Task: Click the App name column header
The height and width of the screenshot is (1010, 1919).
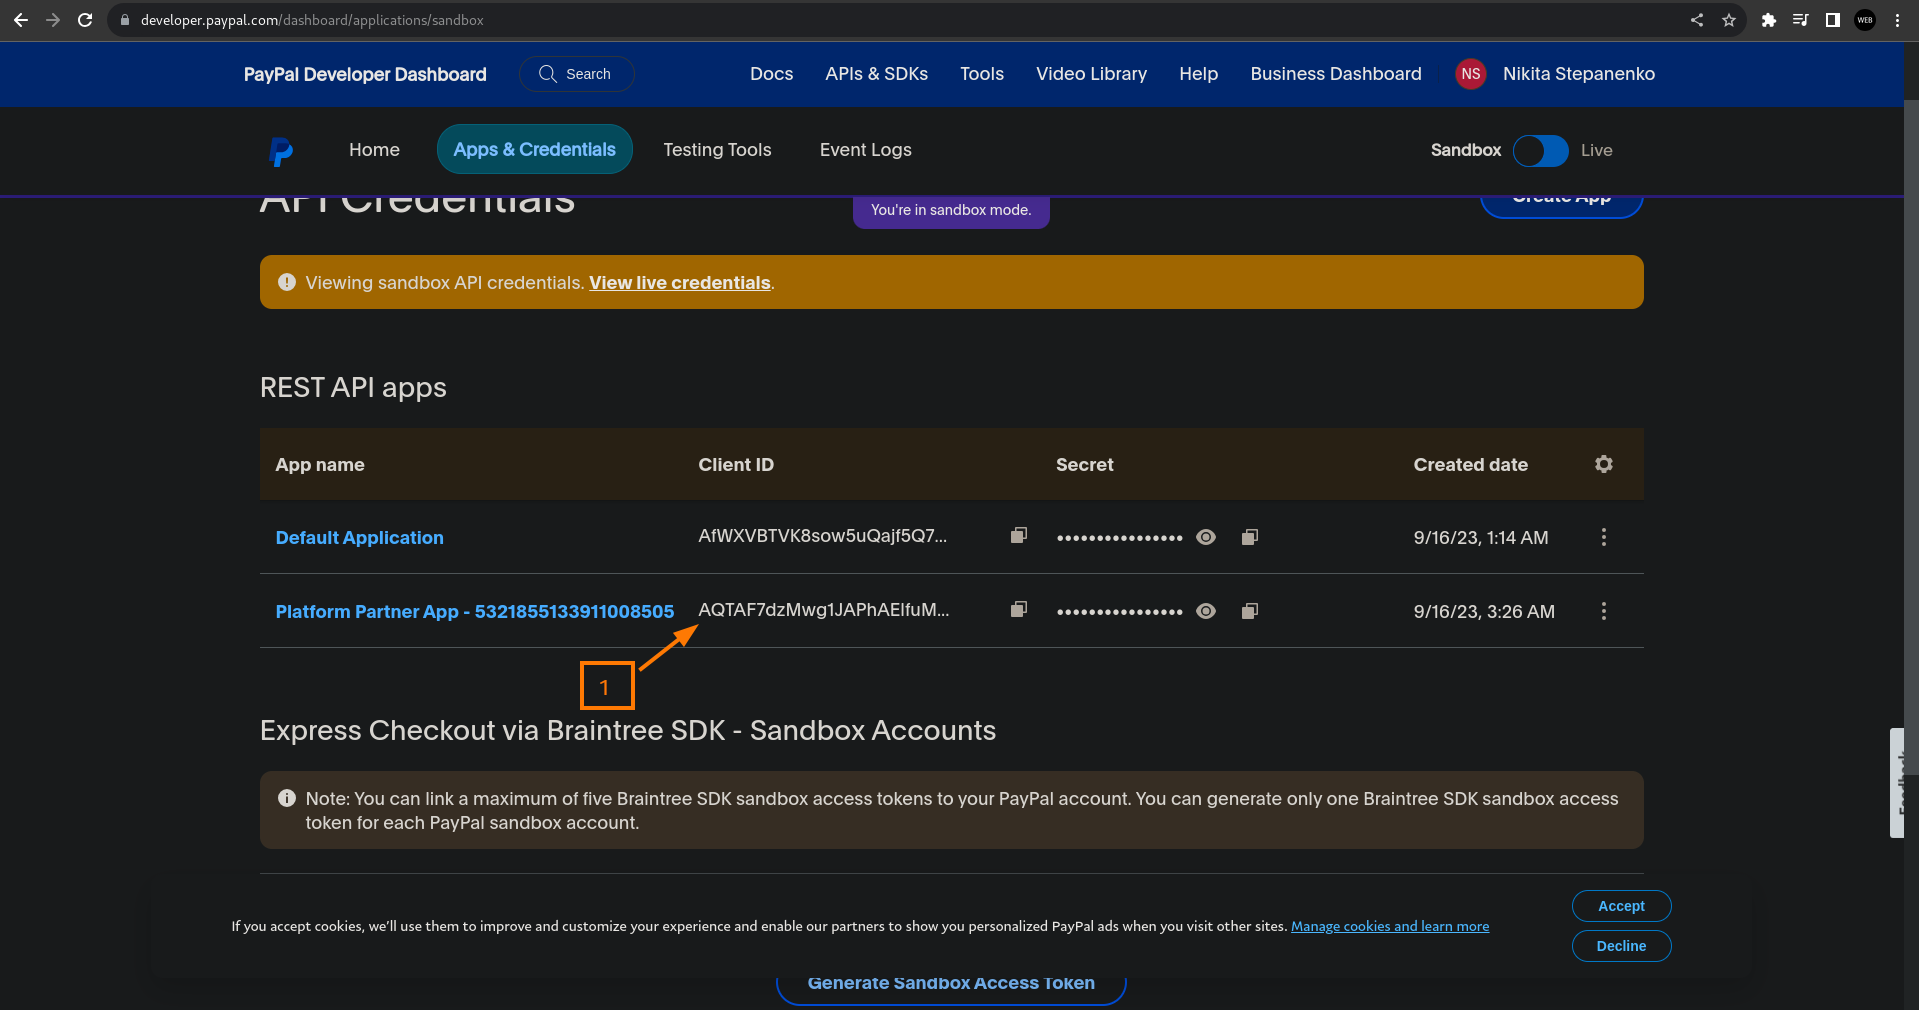Action: point(320,465)
